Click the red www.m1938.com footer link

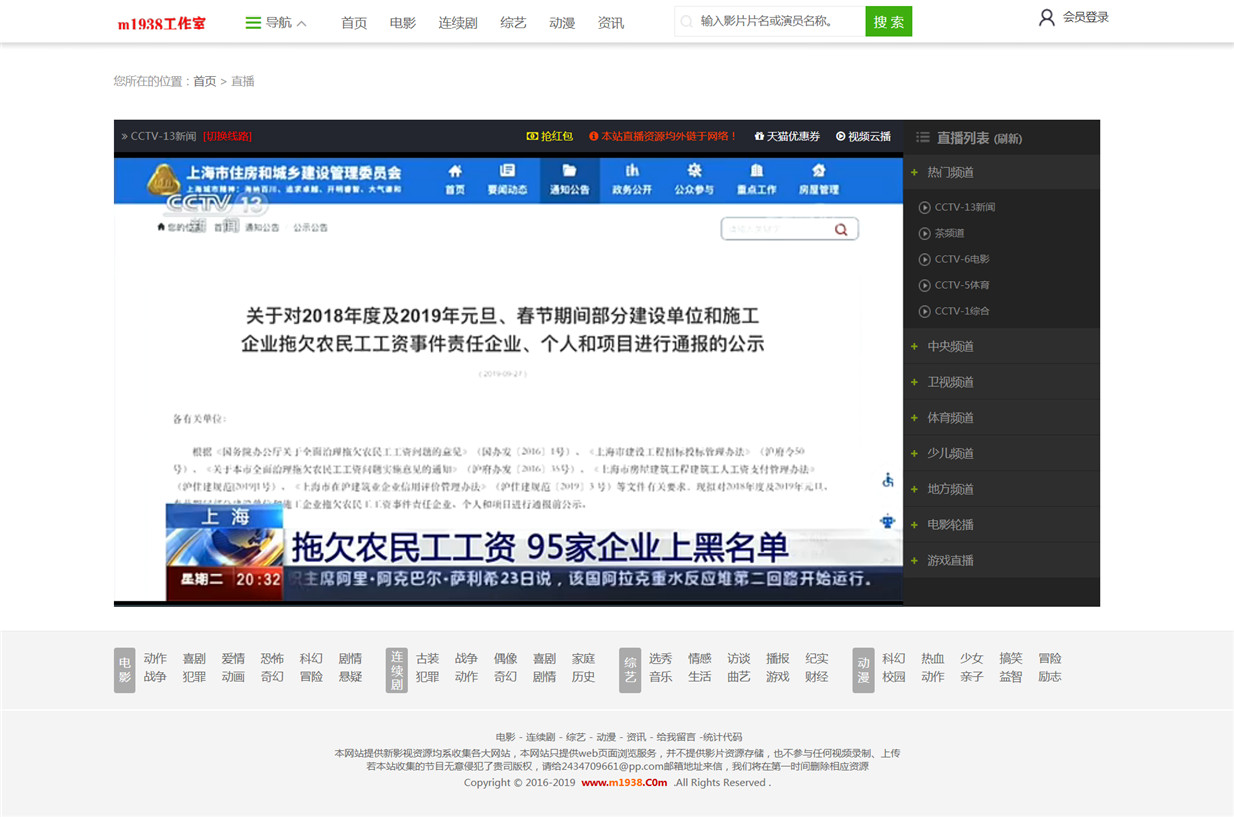tap(624, 783)
